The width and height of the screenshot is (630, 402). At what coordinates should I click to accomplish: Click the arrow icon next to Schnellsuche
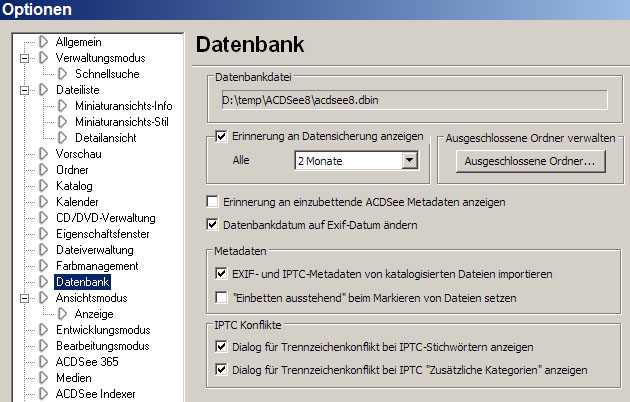coord(63,74)
